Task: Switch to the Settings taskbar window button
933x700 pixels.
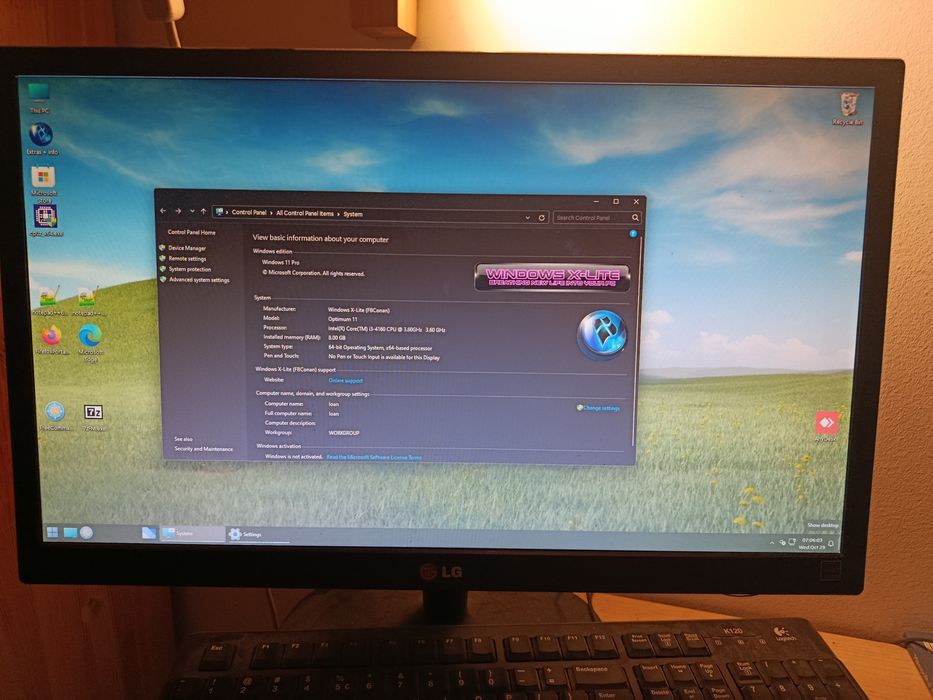Action: [257, 535]
